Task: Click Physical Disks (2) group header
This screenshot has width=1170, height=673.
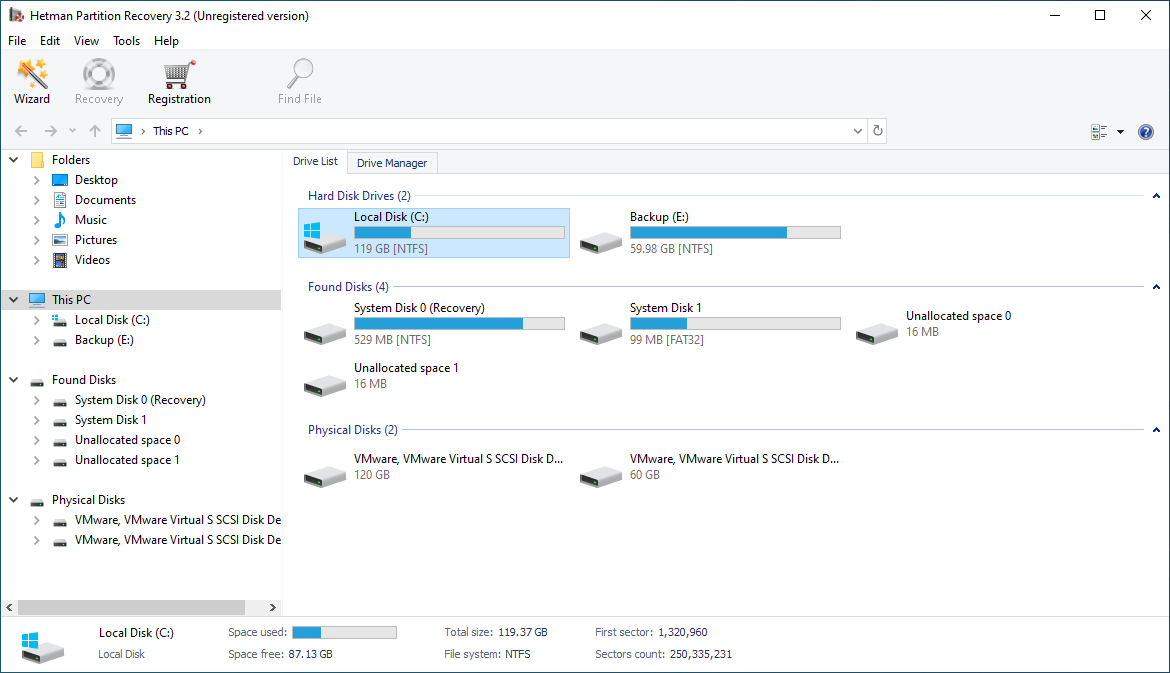Action: click(x=352, y=431)
